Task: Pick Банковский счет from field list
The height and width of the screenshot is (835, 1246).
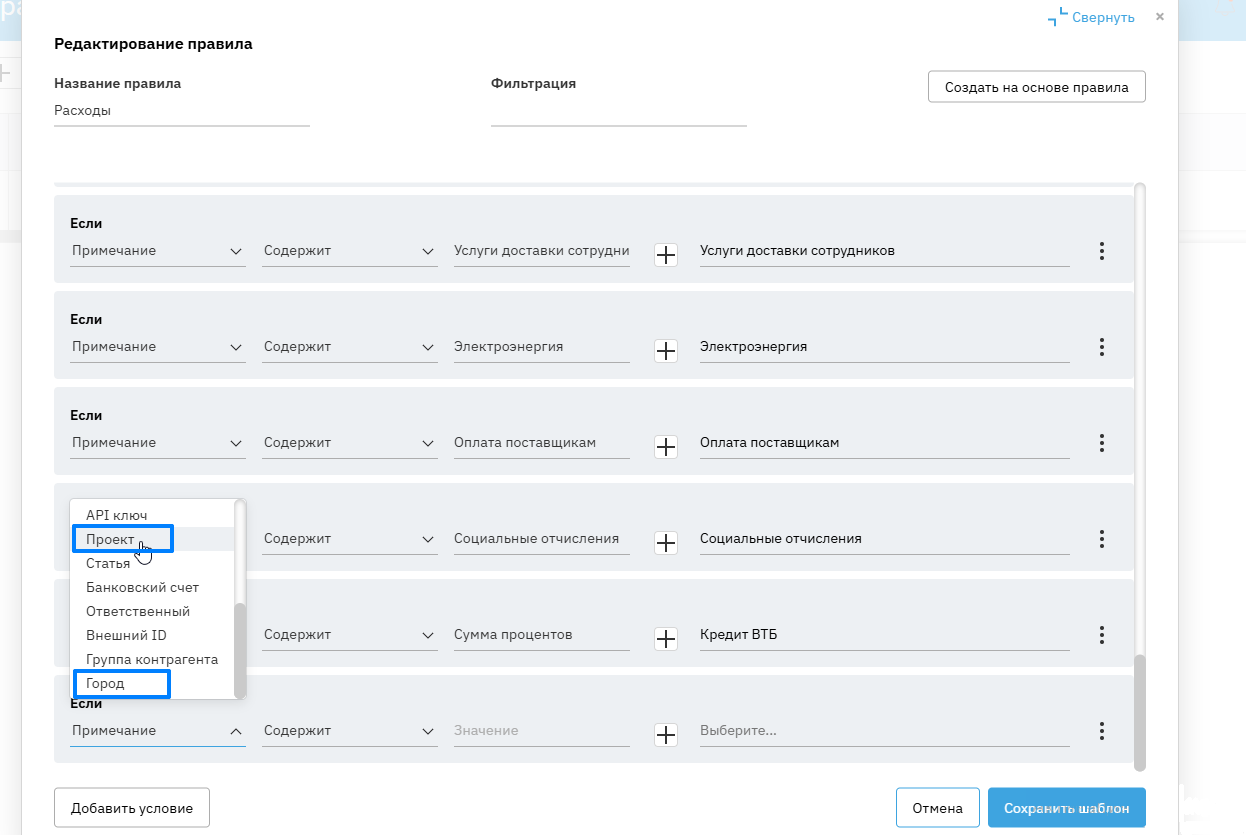Action: [142, 587]
